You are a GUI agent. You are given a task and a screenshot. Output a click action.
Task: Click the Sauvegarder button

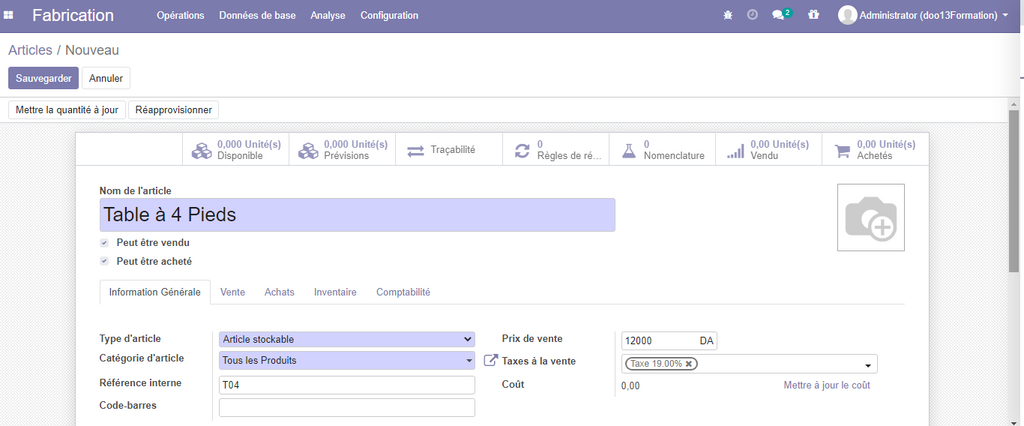coord(42,78)
